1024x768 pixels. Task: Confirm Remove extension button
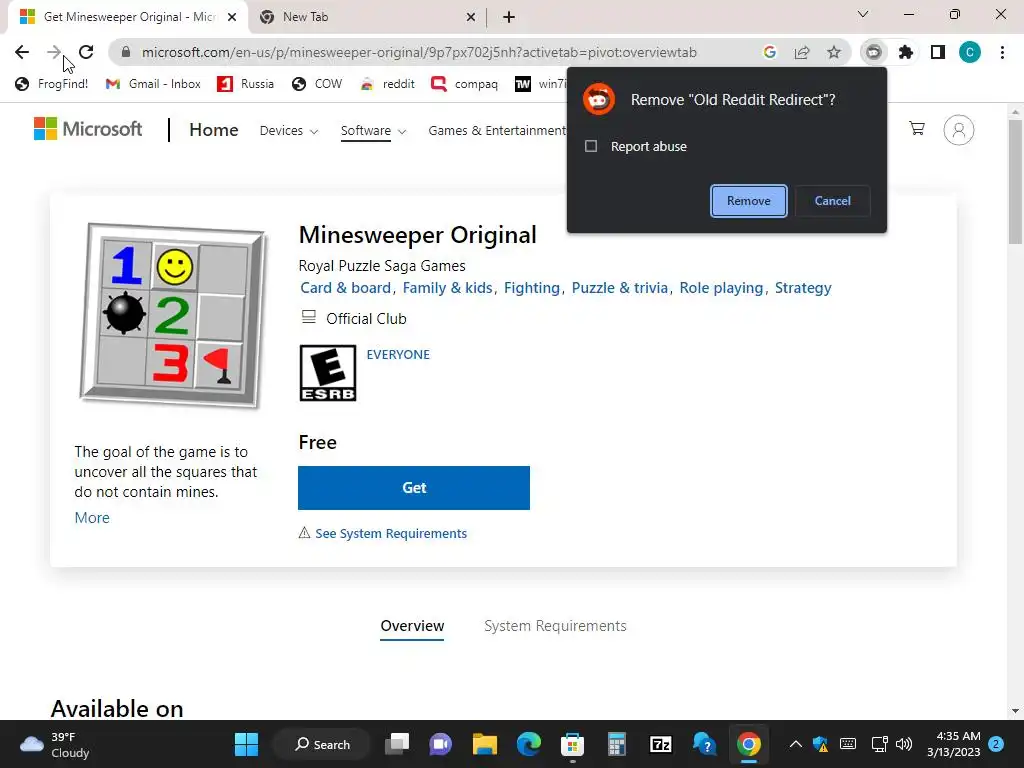coord(748,200)
